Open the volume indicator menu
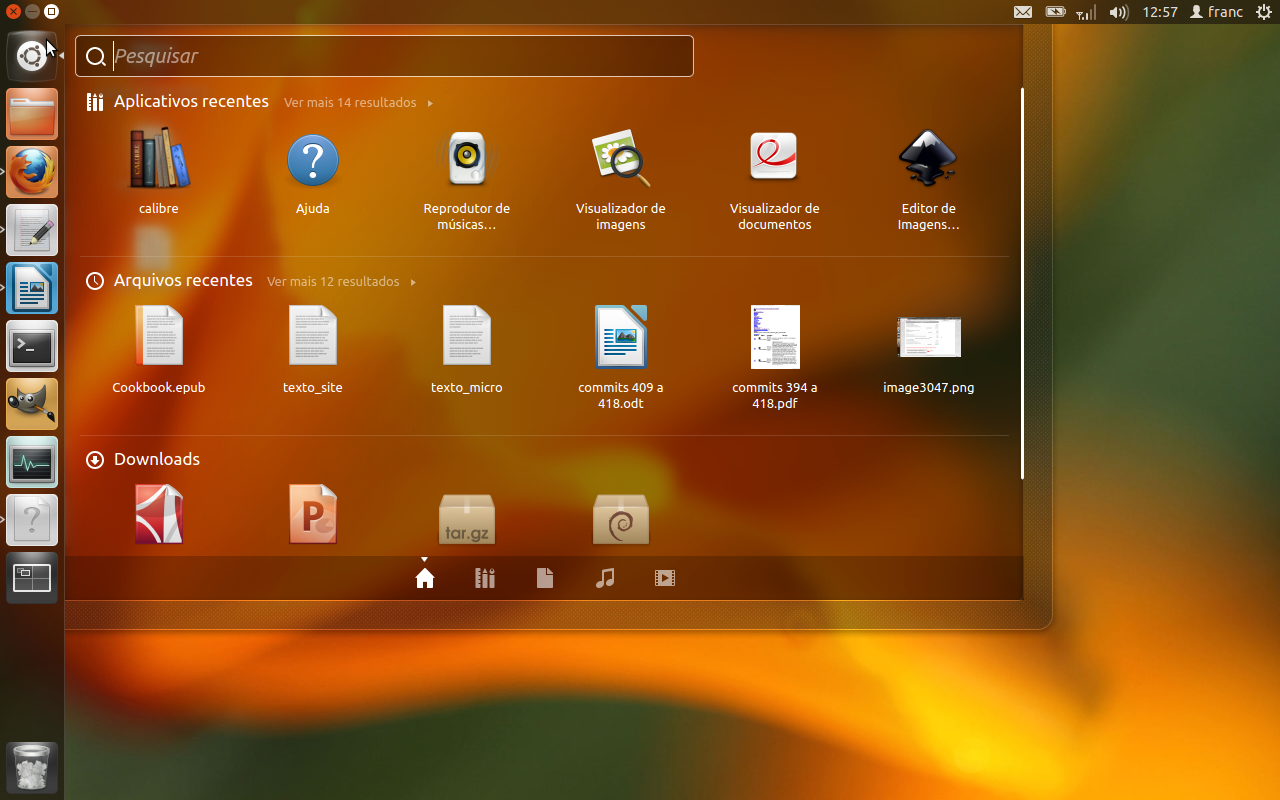Screen dimensions: 1280x800 coord(1119,12)
